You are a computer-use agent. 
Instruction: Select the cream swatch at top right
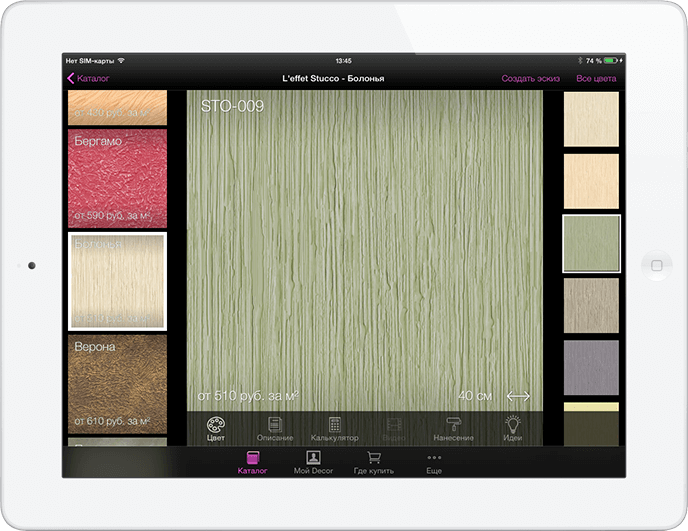pyautogui.click(x=591, y=119)
